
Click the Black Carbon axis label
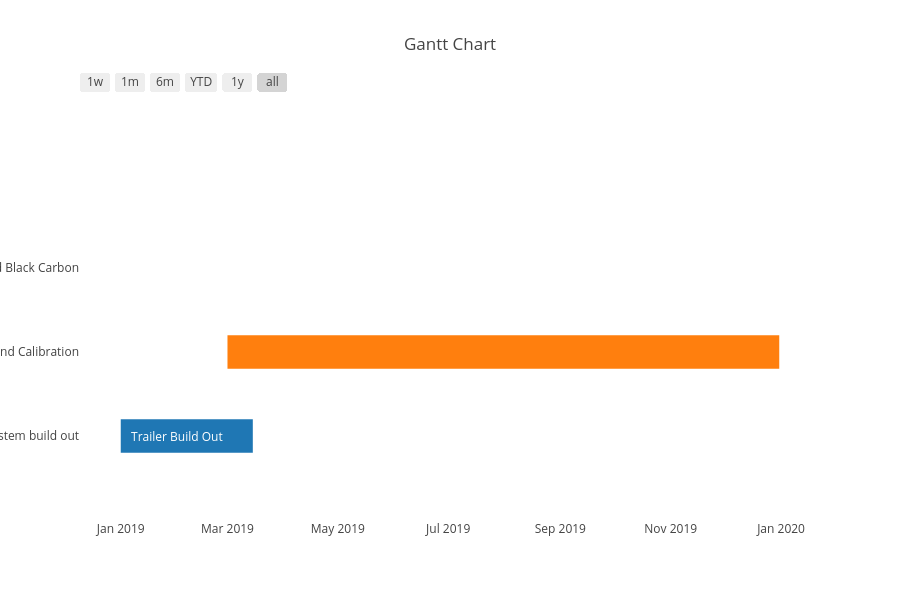(x=40, y=268)
